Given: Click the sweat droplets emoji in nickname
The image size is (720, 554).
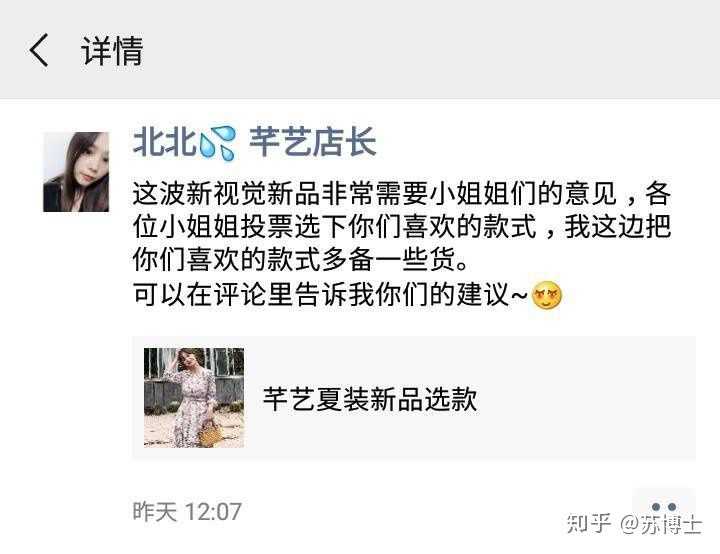Looking at the screenshot, I should click(x=218, y=143).
